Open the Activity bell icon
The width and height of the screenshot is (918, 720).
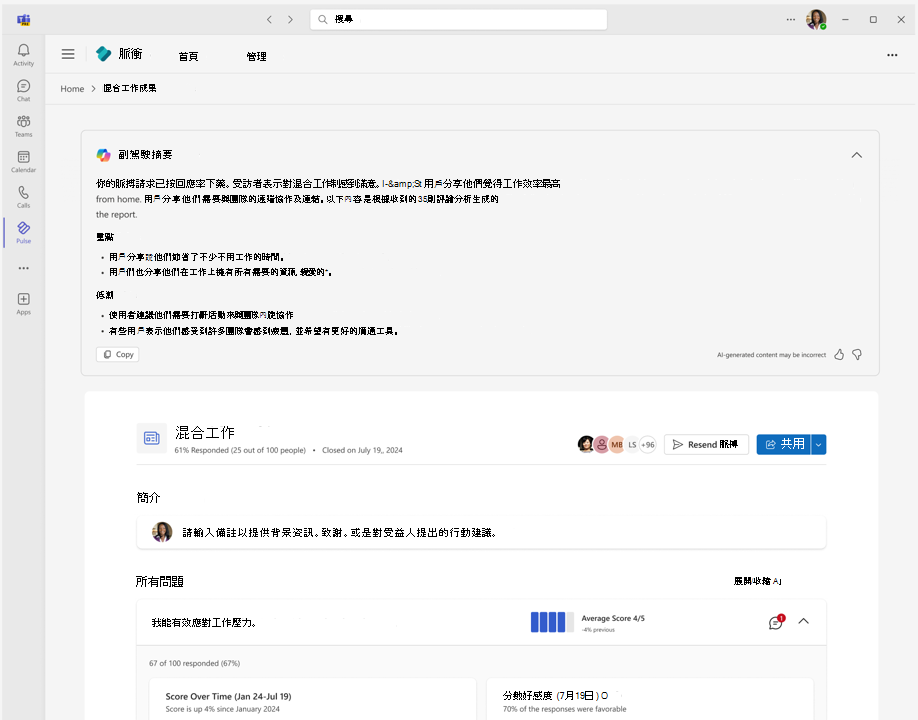pyautogui.click(x=23, y=55)
